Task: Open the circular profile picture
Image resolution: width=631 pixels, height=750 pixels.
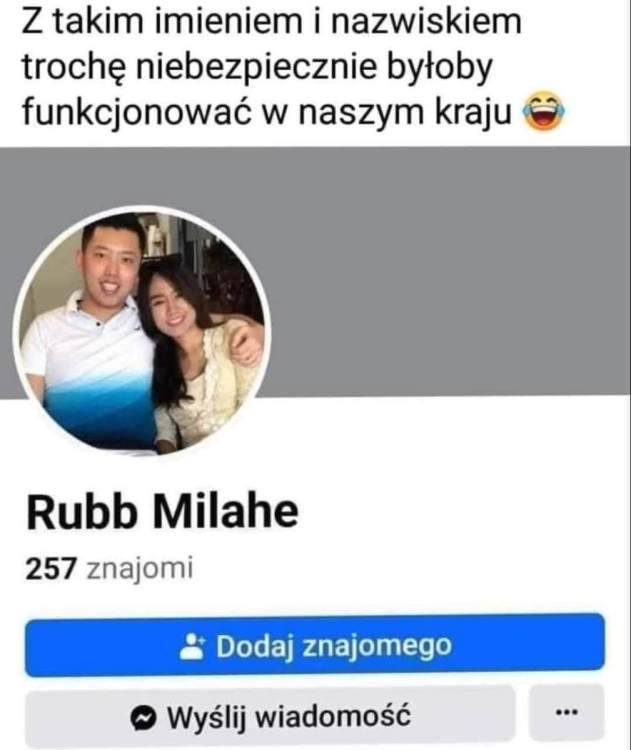Action: [x=142, y=331]
